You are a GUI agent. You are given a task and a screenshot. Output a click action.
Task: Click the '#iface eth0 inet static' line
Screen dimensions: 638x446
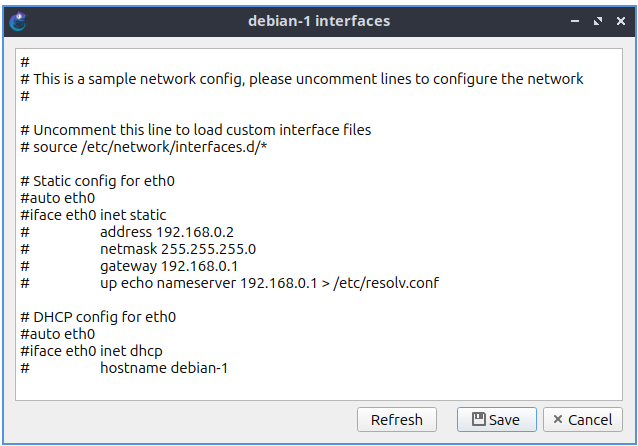[x=93, y=215]
